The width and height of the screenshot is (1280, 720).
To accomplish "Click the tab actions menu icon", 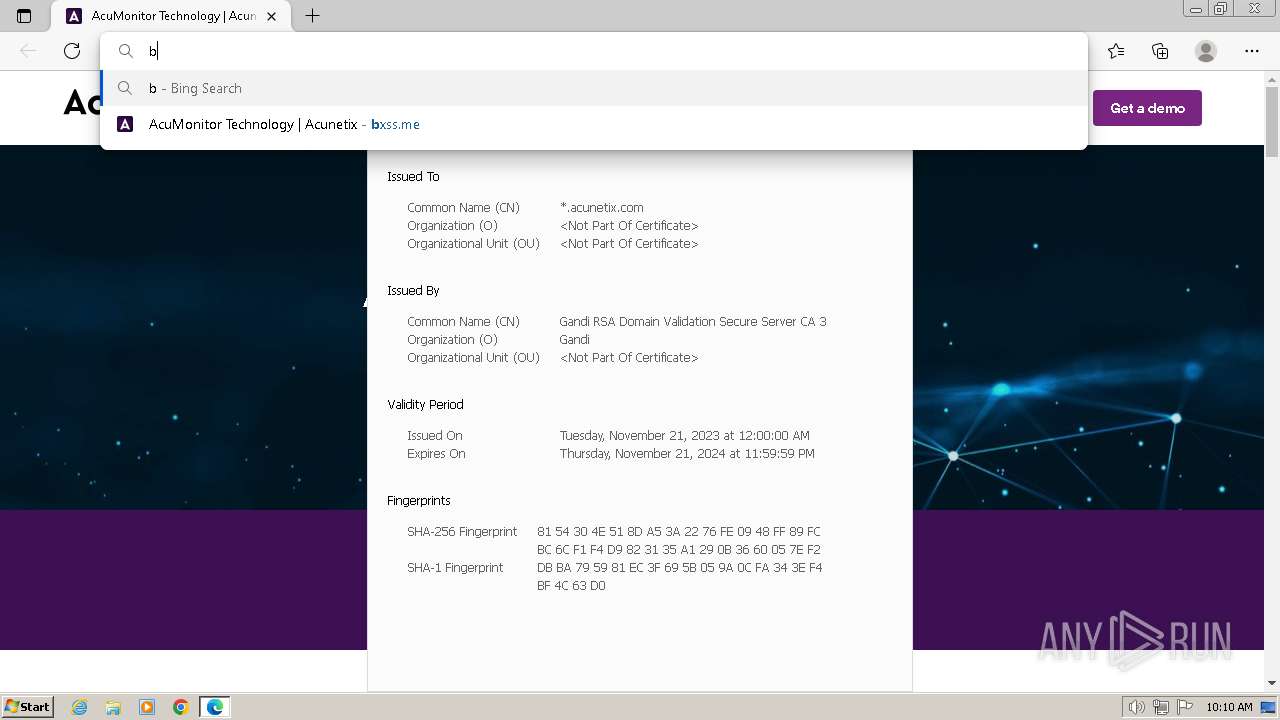I will [24, 16].
